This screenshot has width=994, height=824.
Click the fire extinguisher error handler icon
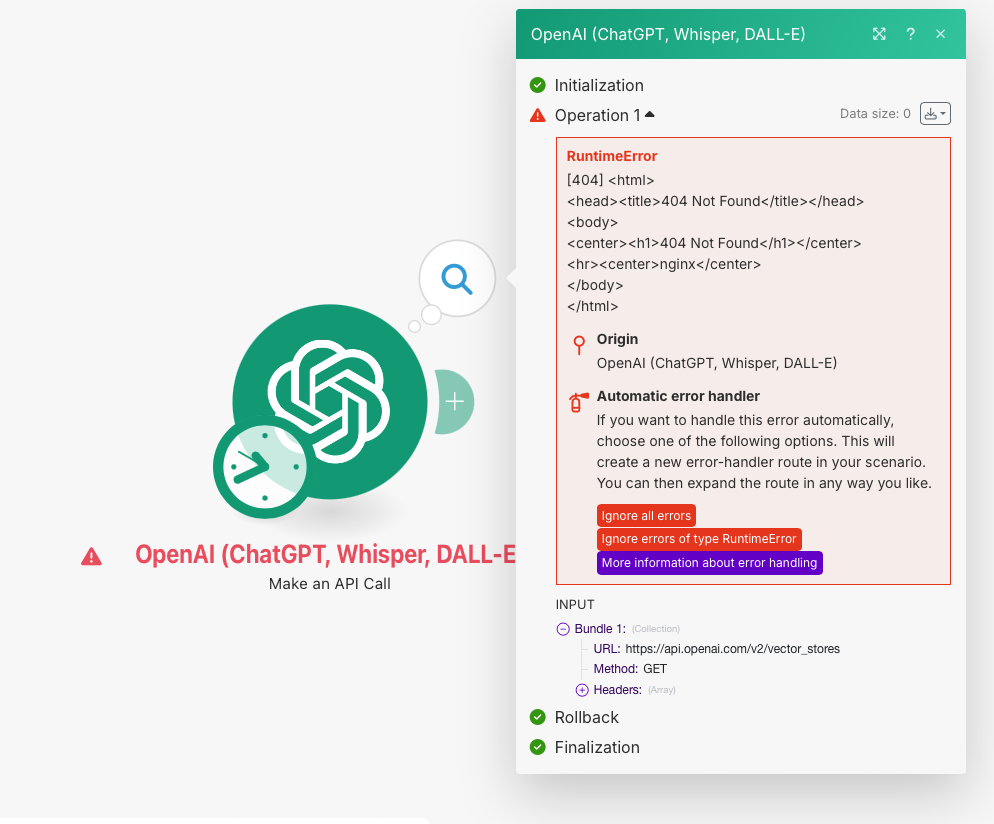[x=578, y=402]
